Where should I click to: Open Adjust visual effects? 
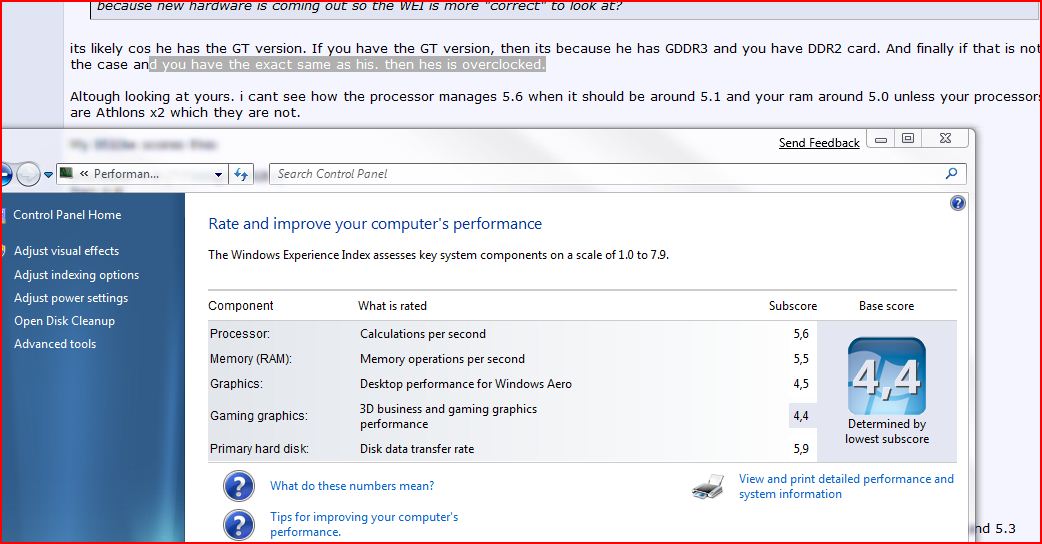click(66, 250)
